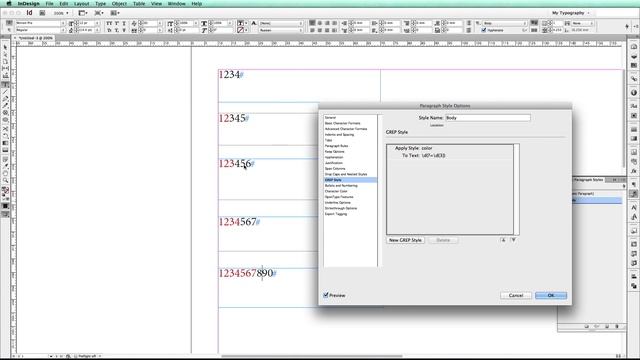Select Strikethrough Options category
Screen dimensions: 640x360
341,209
